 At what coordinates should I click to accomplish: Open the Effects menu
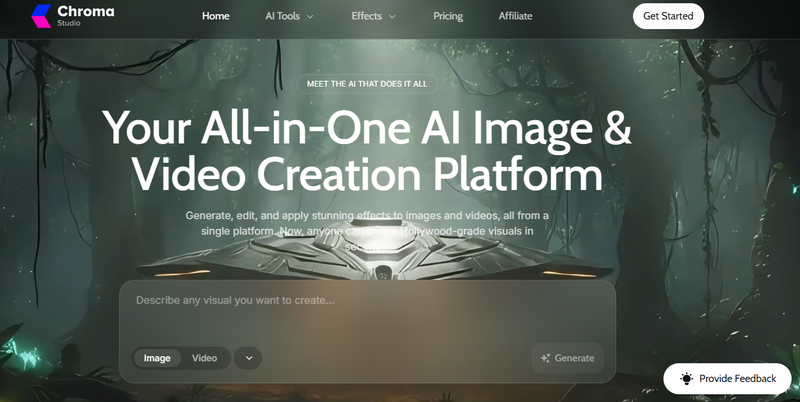click(366, 16)
